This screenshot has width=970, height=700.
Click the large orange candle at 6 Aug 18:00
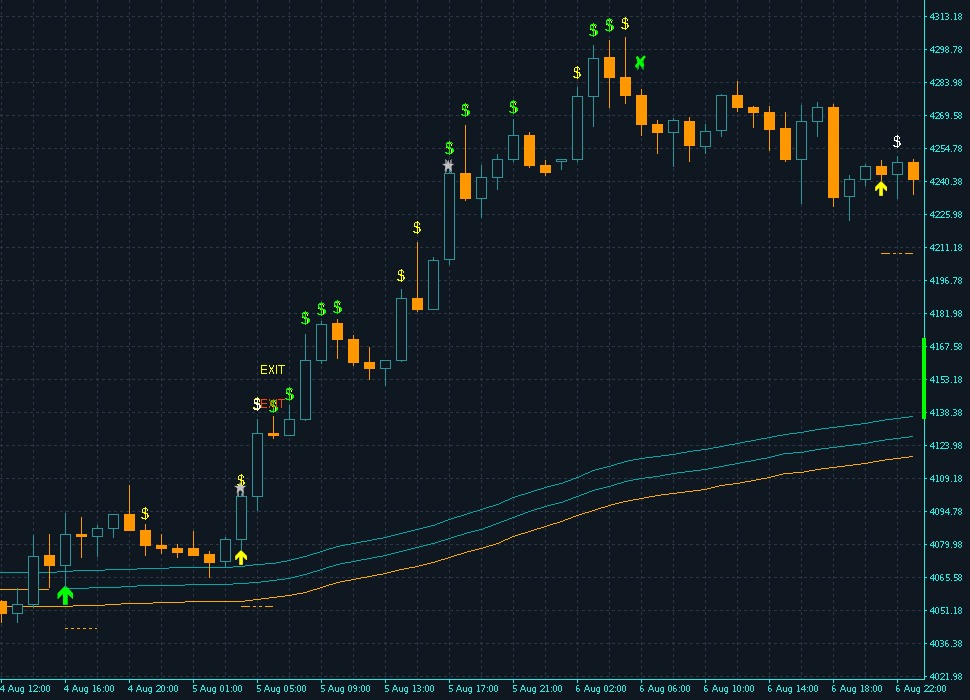[833, 152]
